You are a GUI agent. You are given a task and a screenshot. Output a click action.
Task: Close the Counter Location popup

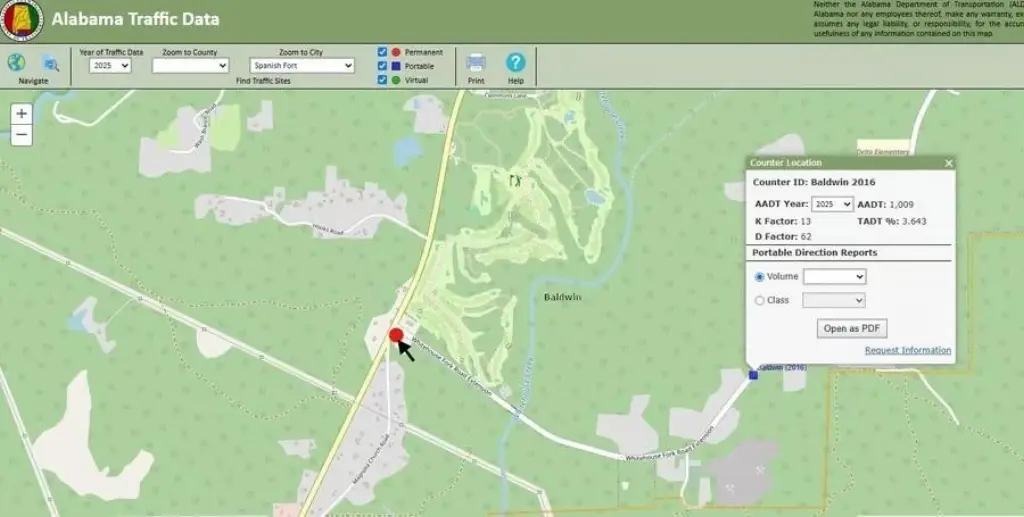(948, 163)
